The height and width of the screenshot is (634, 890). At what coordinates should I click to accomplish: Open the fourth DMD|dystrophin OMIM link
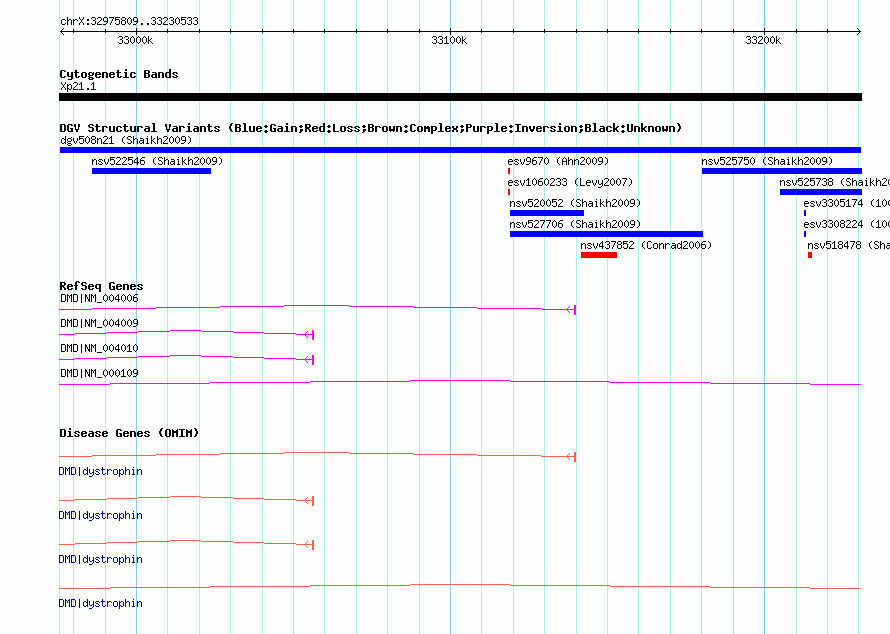point(100,603)
